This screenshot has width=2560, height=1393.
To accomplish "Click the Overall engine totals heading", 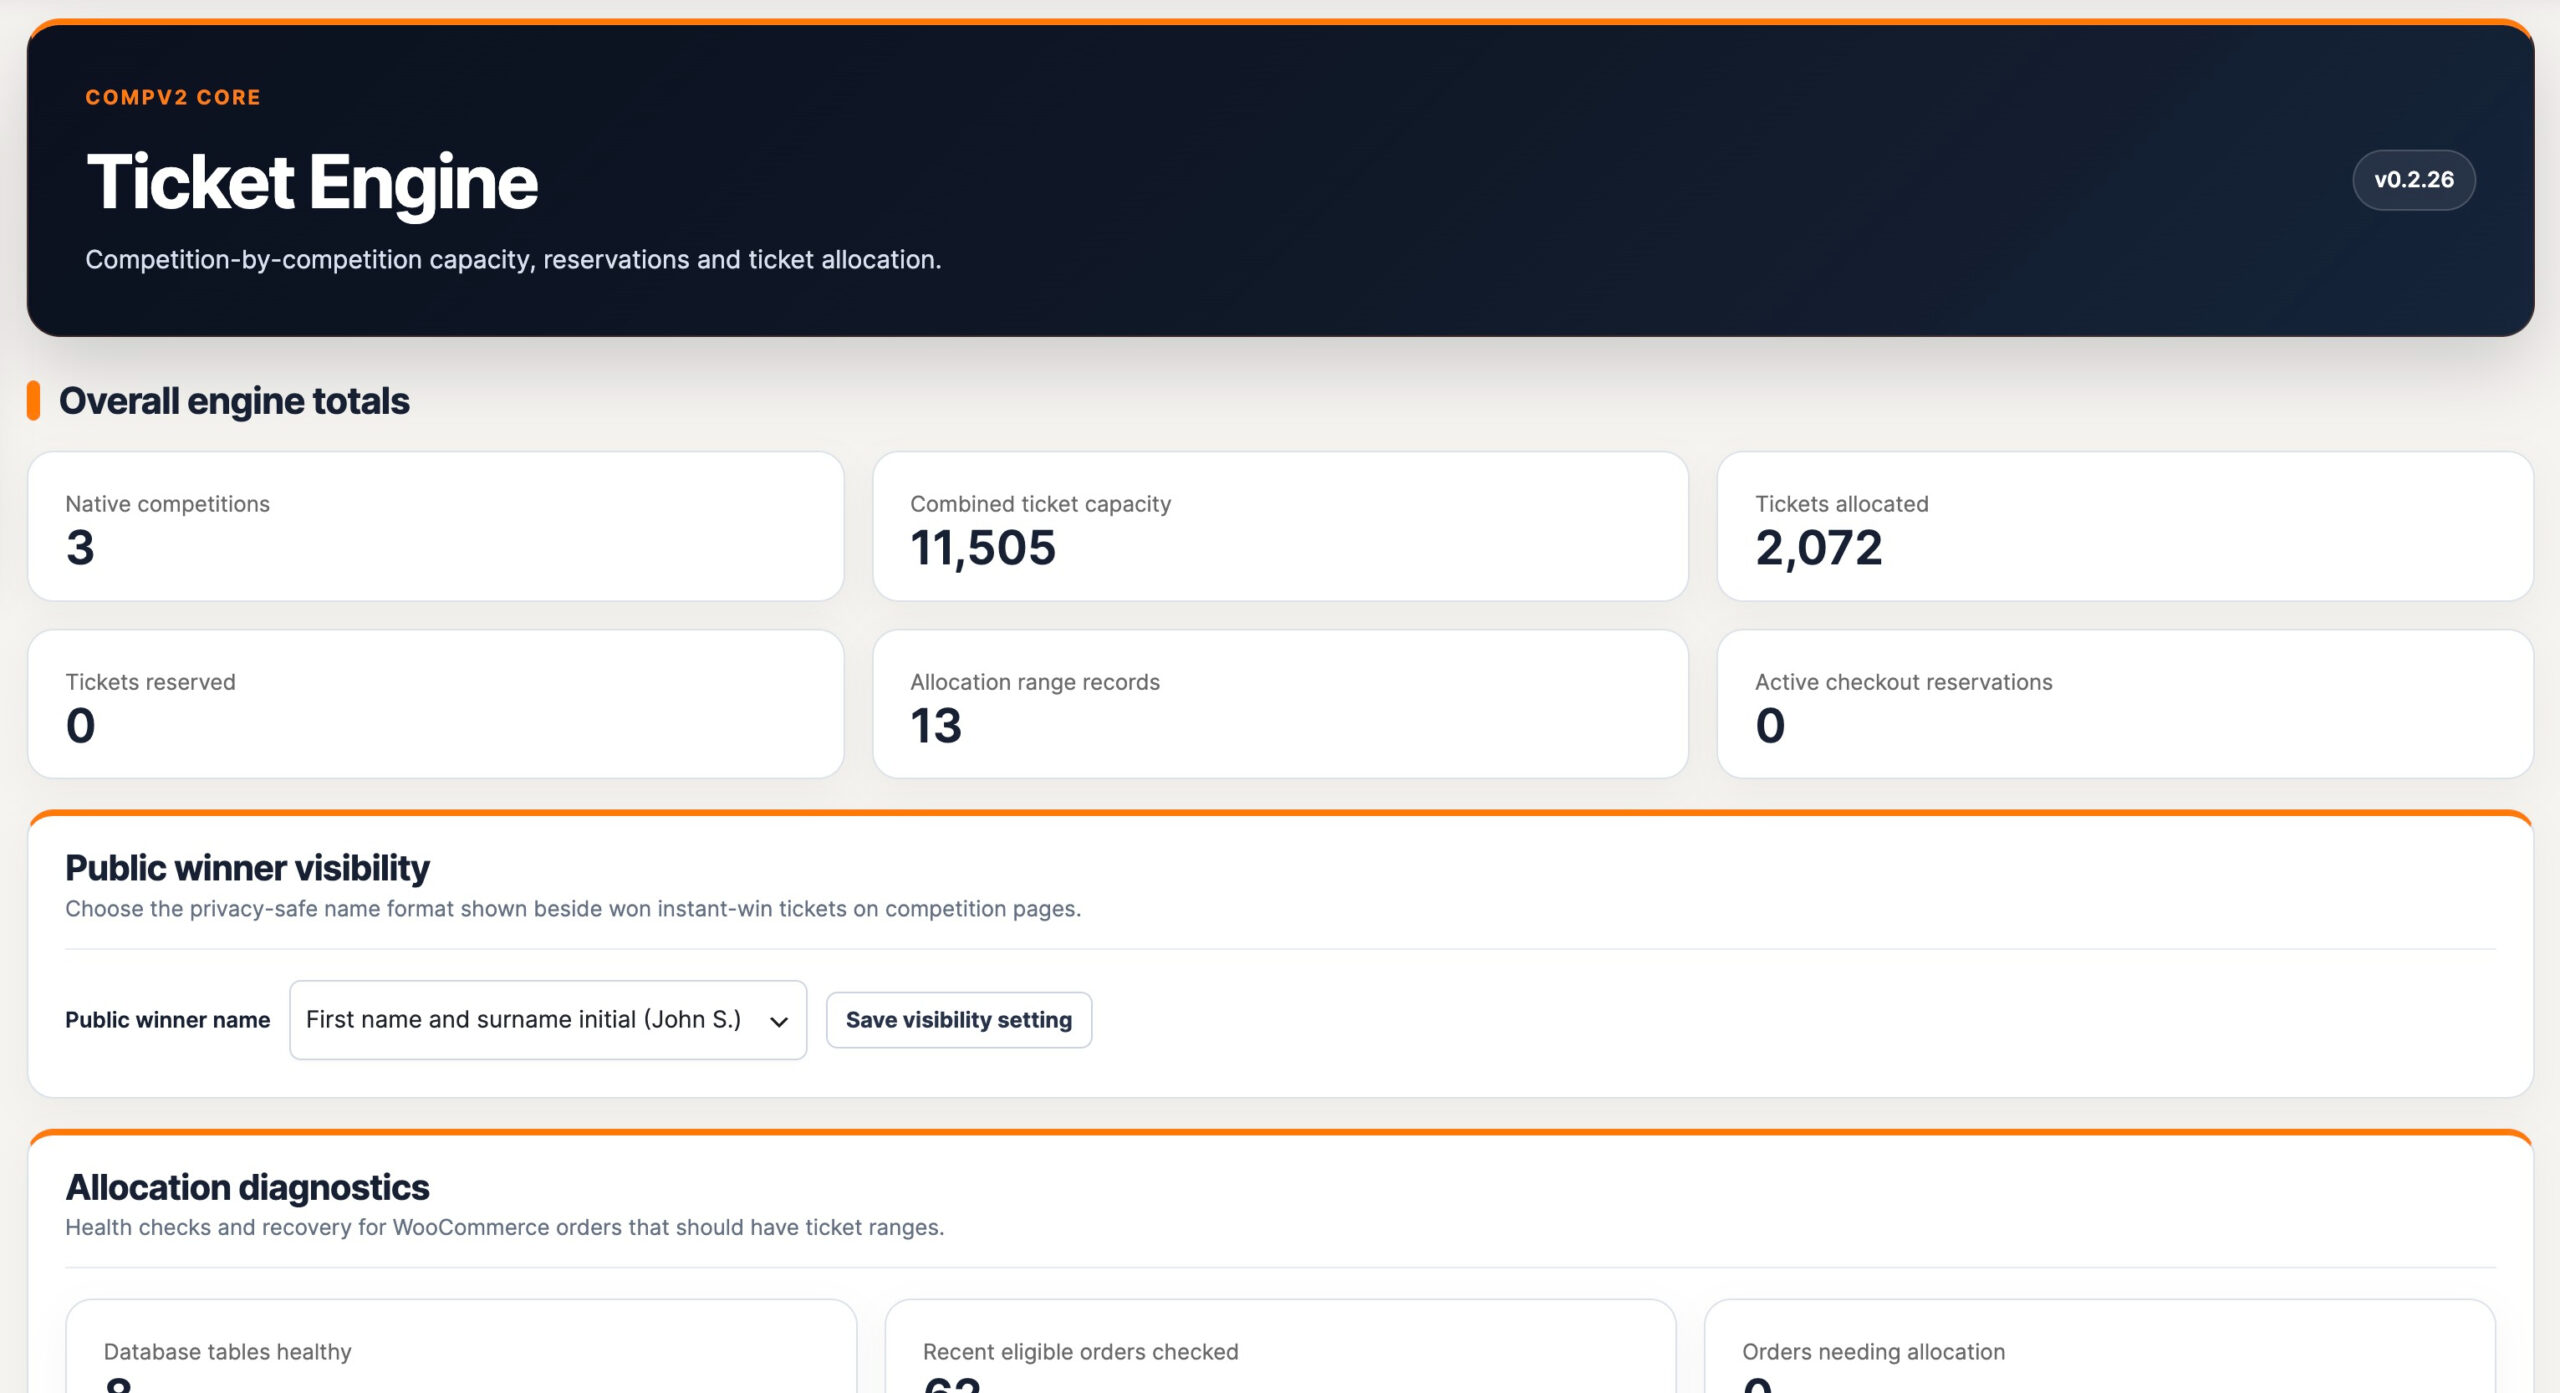I will click(x=234, y=401).
